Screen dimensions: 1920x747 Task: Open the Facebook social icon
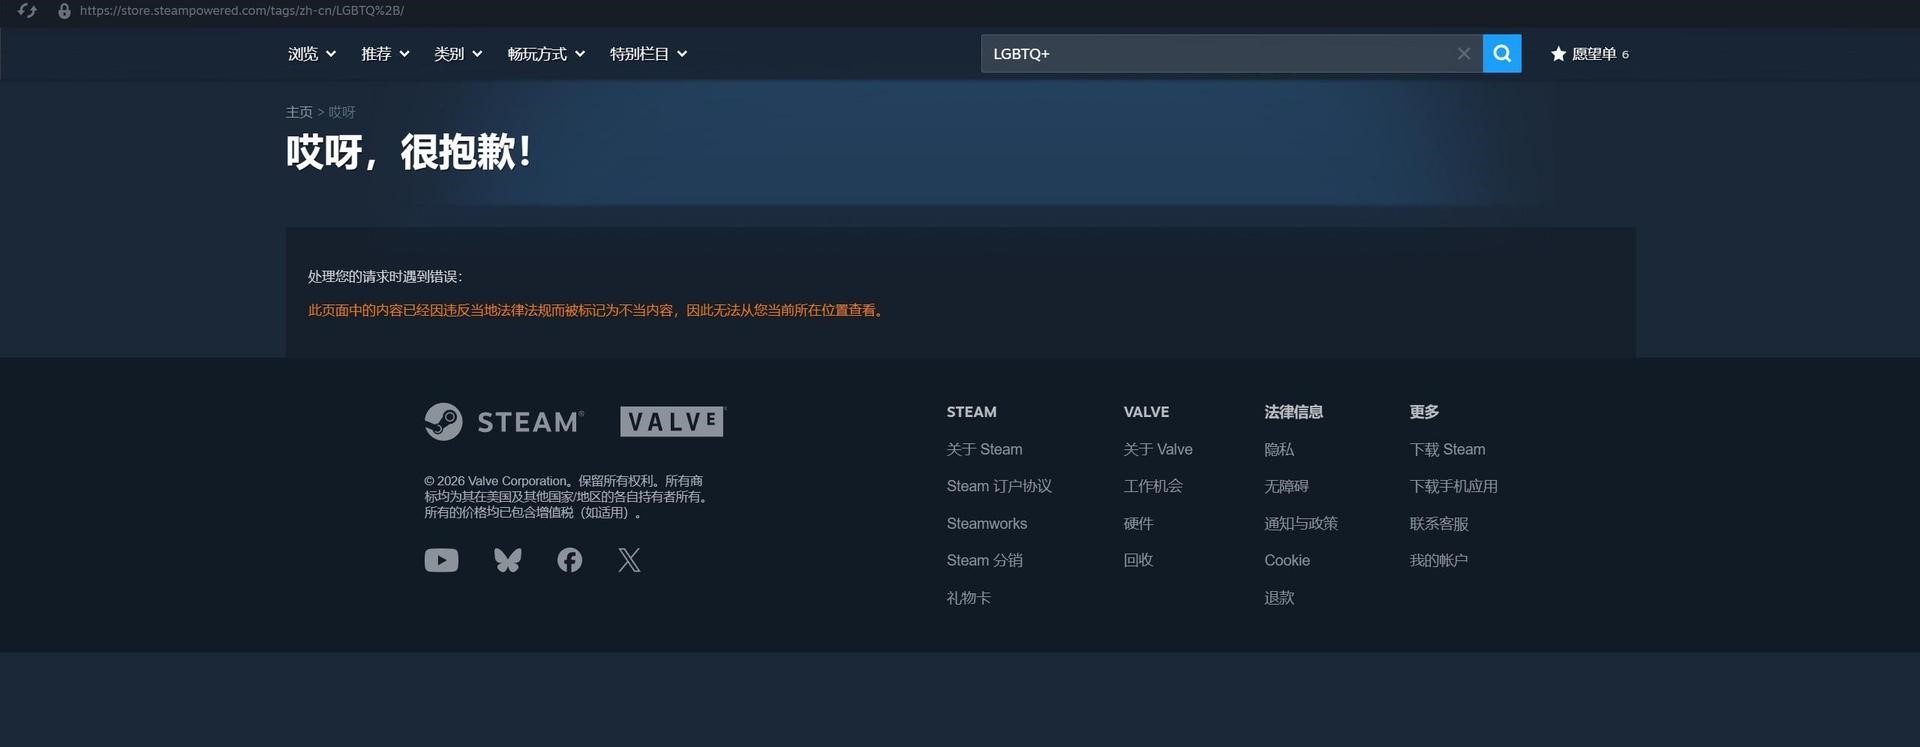569,560
